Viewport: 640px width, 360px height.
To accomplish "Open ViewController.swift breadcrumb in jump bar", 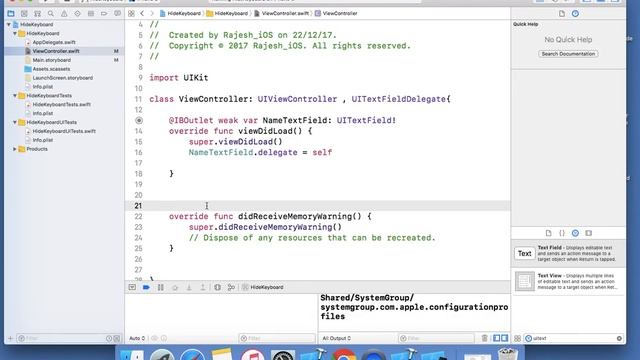I will tap(282, 13).
